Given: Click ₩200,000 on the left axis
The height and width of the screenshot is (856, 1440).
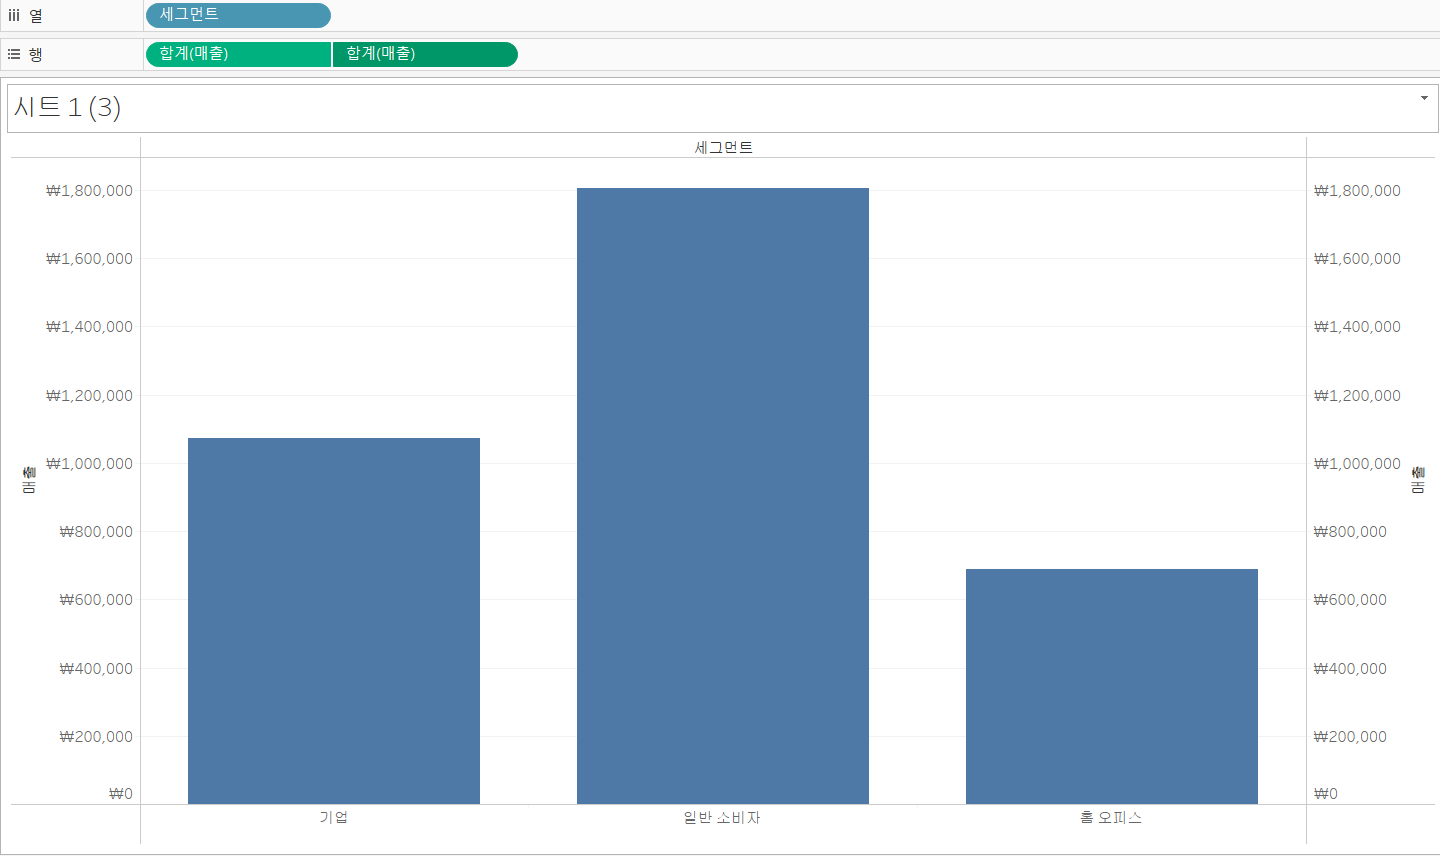Looking at the screenshot, I should [96, 736].
